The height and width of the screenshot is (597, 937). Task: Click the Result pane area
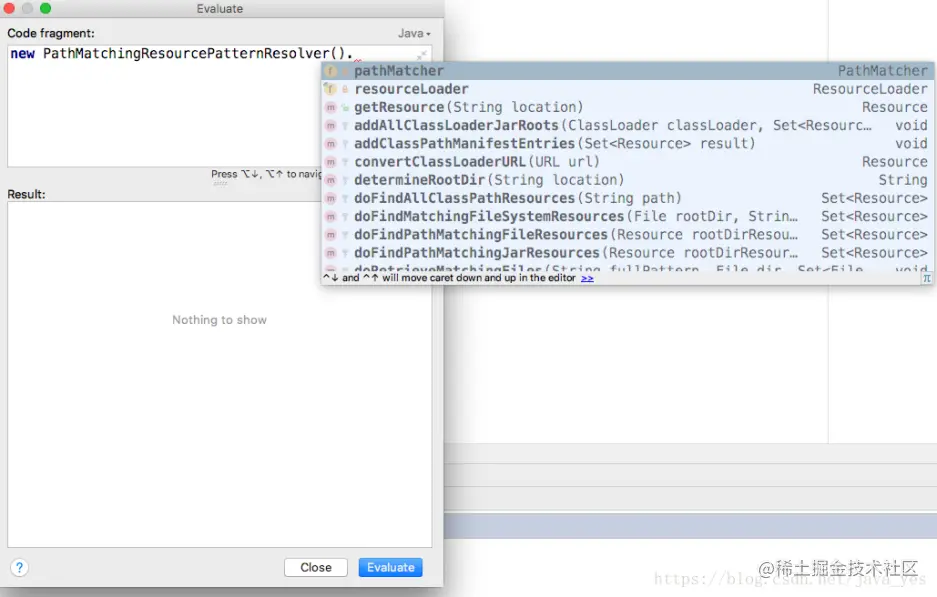(x=219, y=374)
